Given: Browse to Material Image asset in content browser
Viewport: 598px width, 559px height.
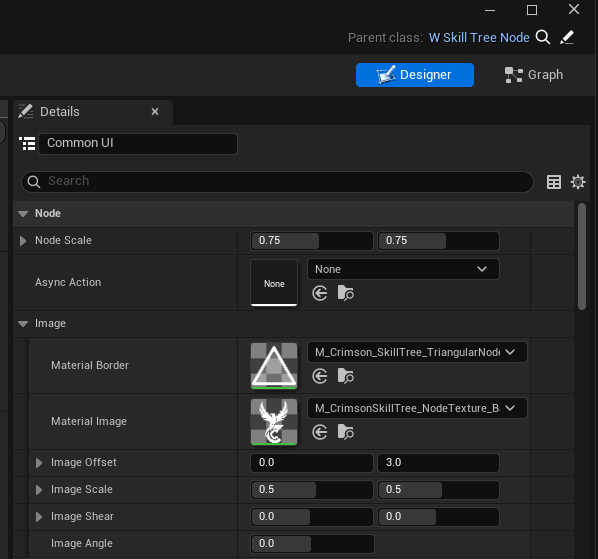Looking at the screenshot, I should pos(346,432).
